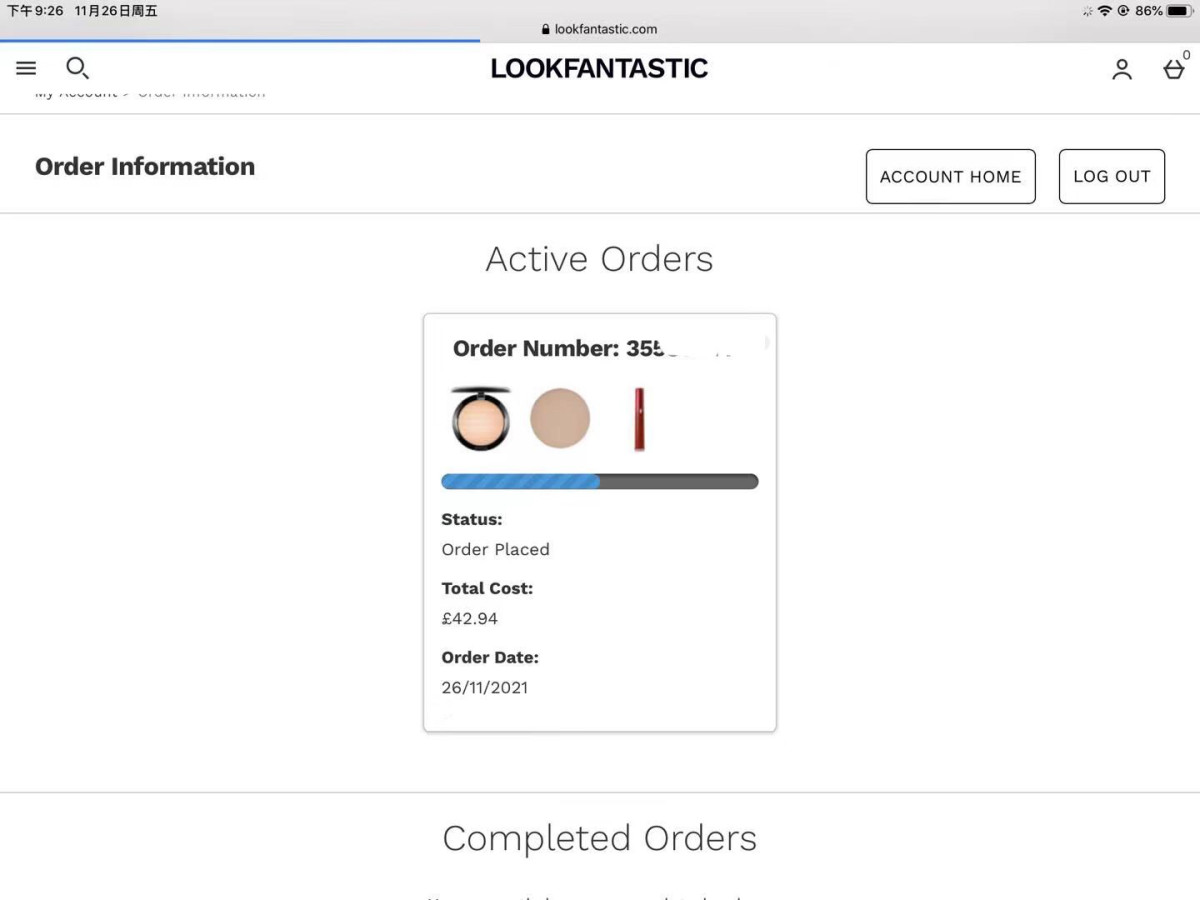Image resolution: width=1200 pixels, height=900 pixels.
Task: Open the red lipstick product thumbnail
Action: [x=639, y=419]
